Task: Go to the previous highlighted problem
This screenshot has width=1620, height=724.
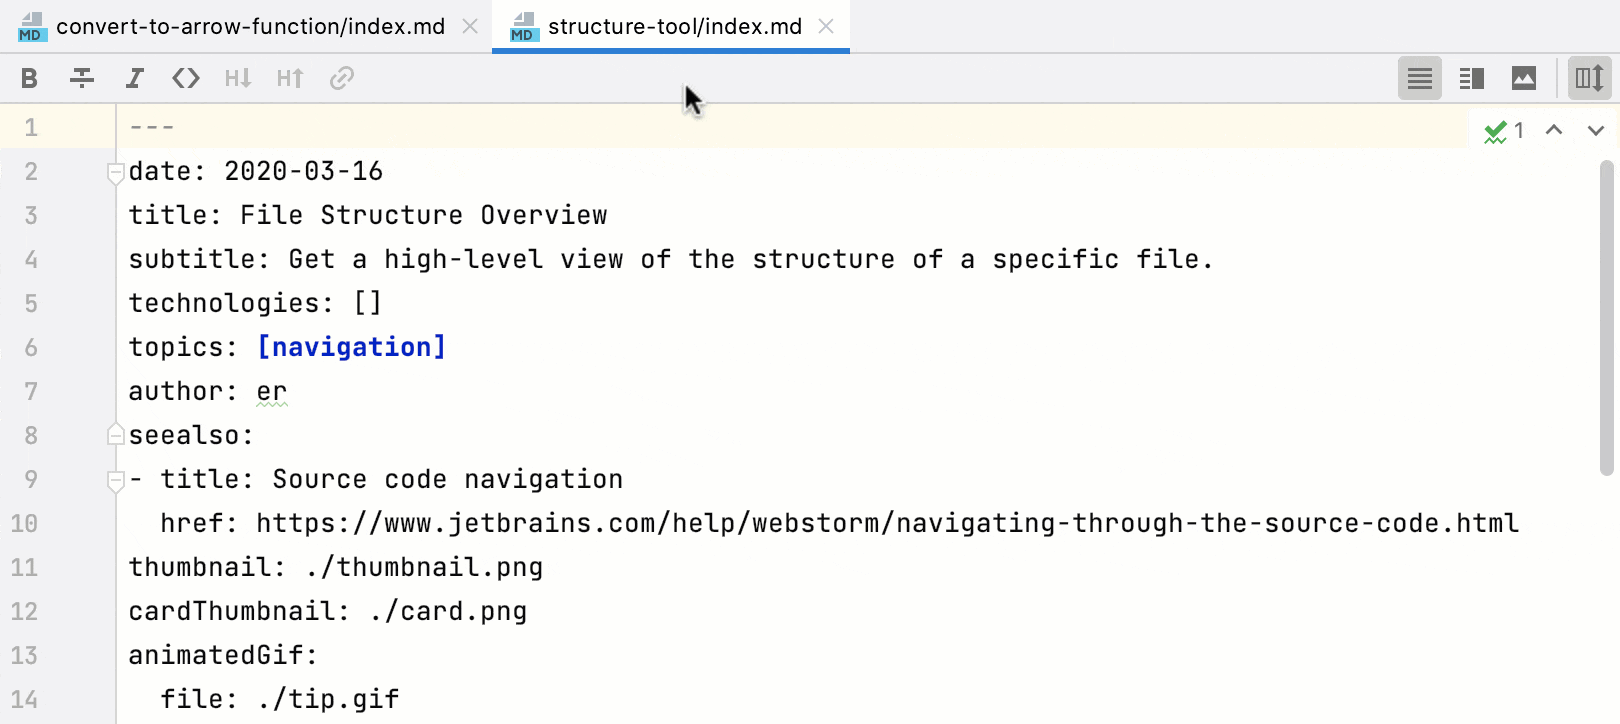Action: click(1553, 130)
